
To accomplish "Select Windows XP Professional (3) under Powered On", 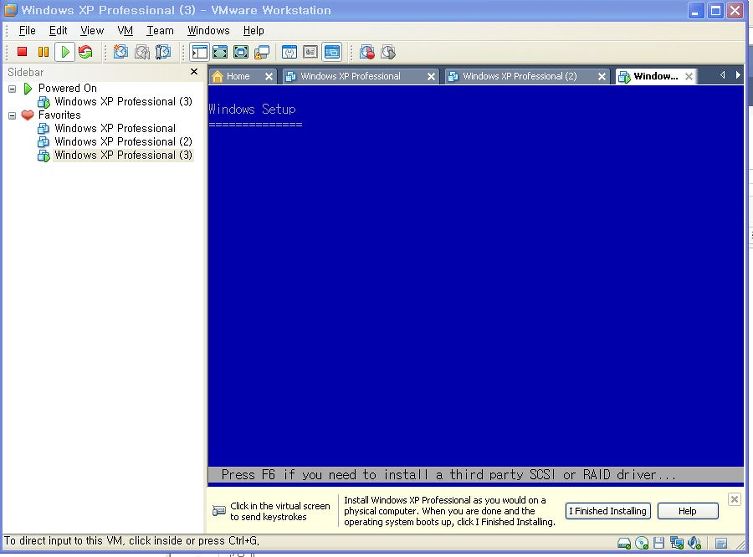I will 123,102.
